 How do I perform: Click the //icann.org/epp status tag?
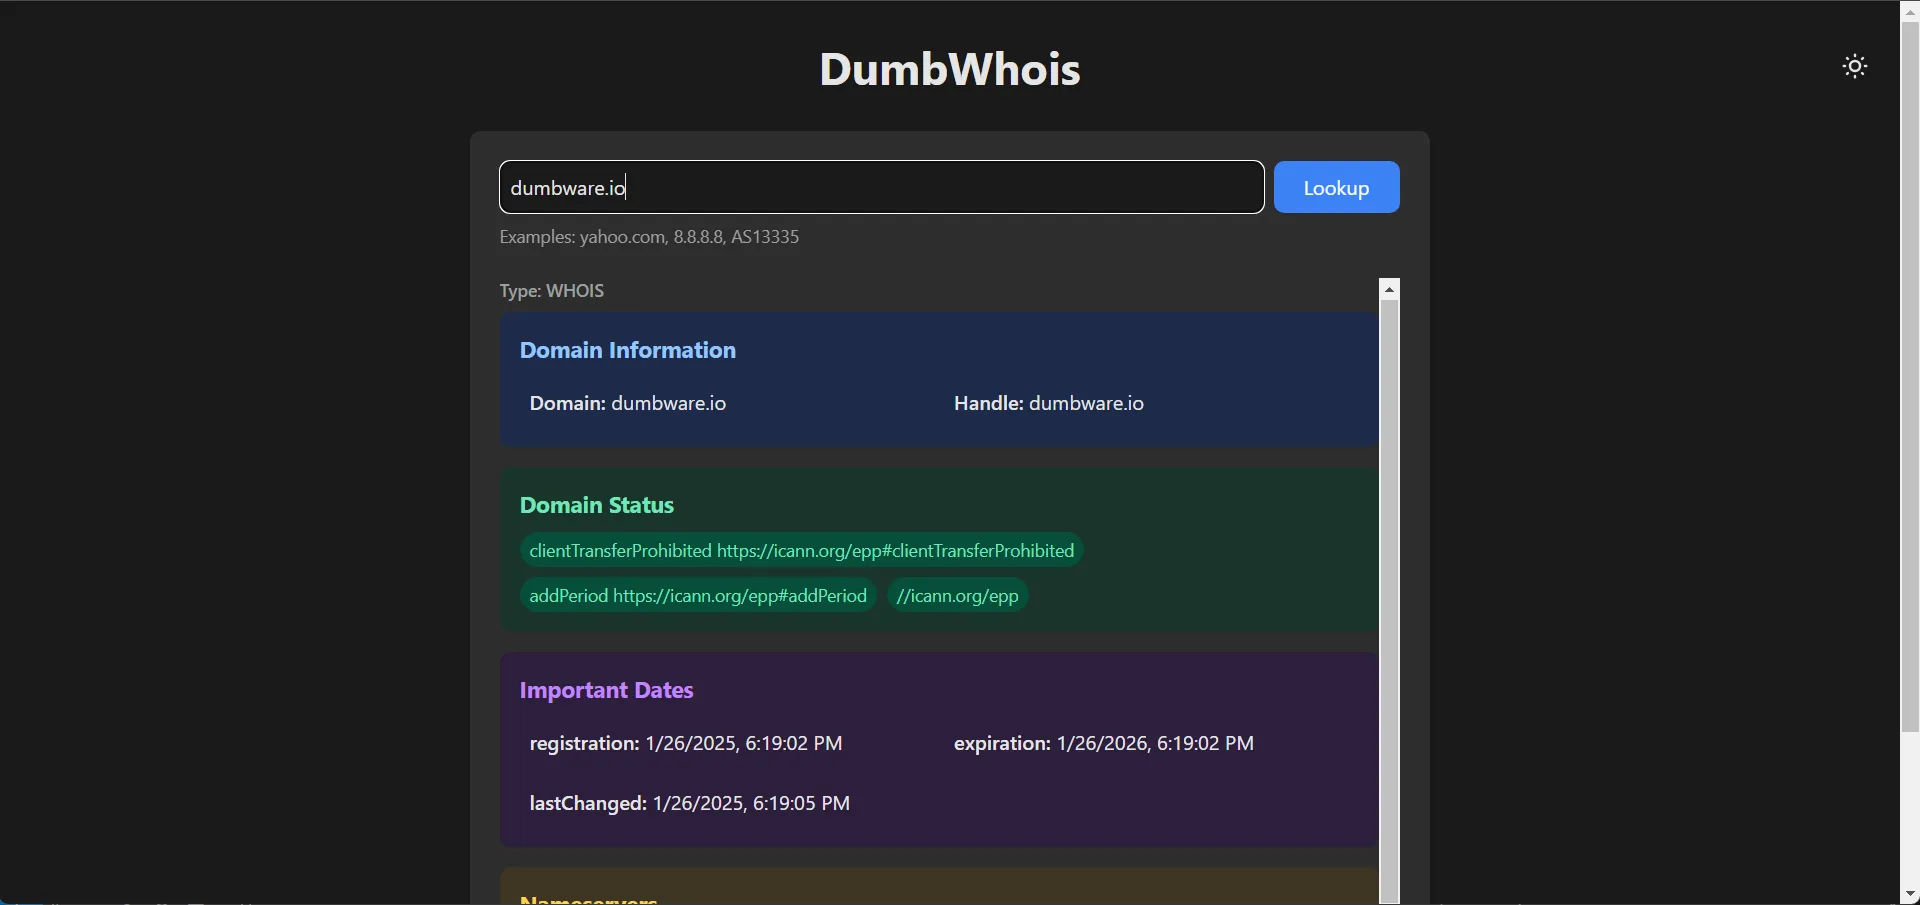coord(957,595)
